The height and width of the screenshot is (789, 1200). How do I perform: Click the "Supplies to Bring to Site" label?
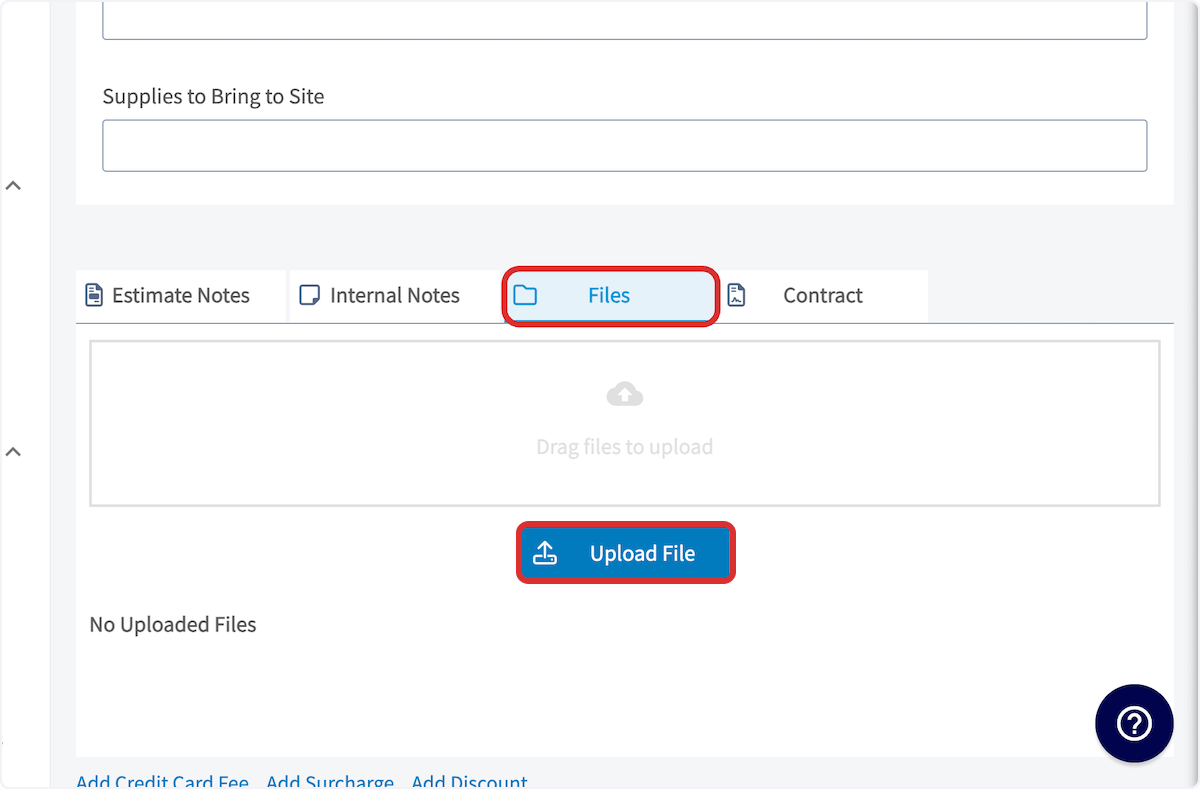click(x=213, y=97)
